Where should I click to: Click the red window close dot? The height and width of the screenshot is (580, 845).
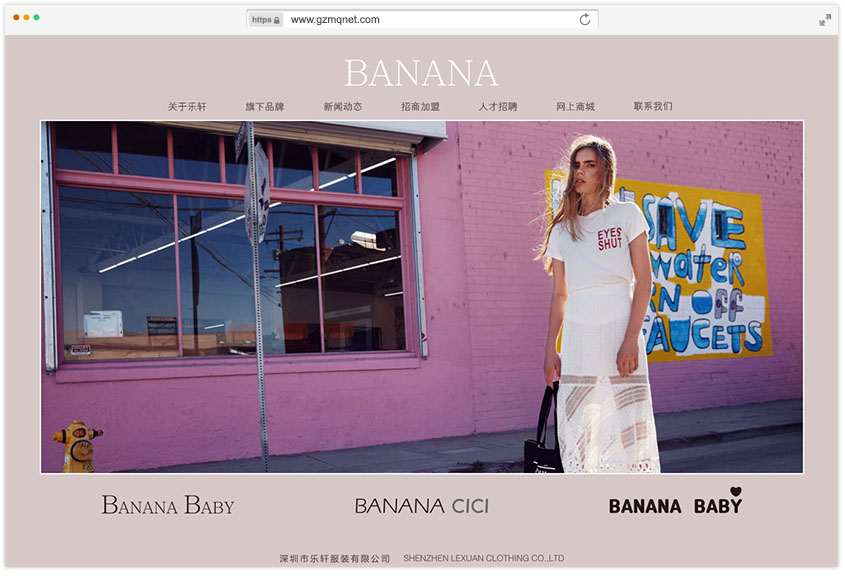(x=16, y=17)
